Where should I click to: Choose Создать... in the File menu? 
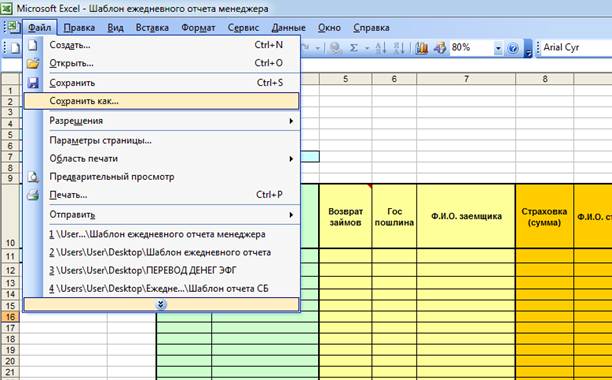(x=161, y=45)
